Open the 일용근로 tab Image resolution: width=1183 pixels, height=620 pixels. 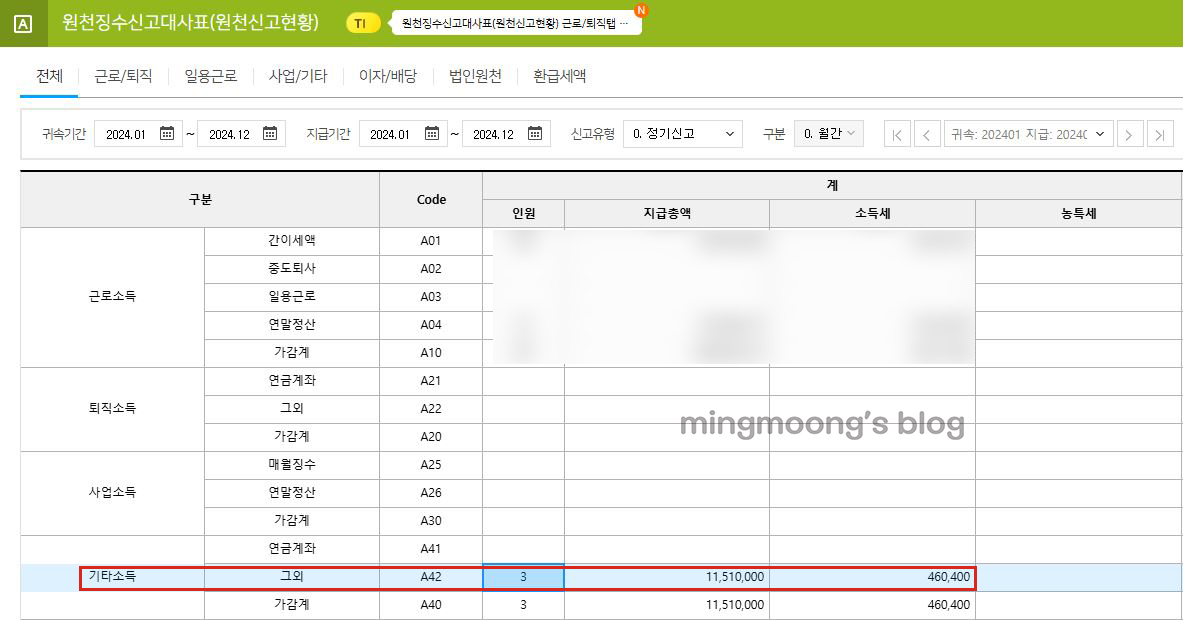click(211, 75)
